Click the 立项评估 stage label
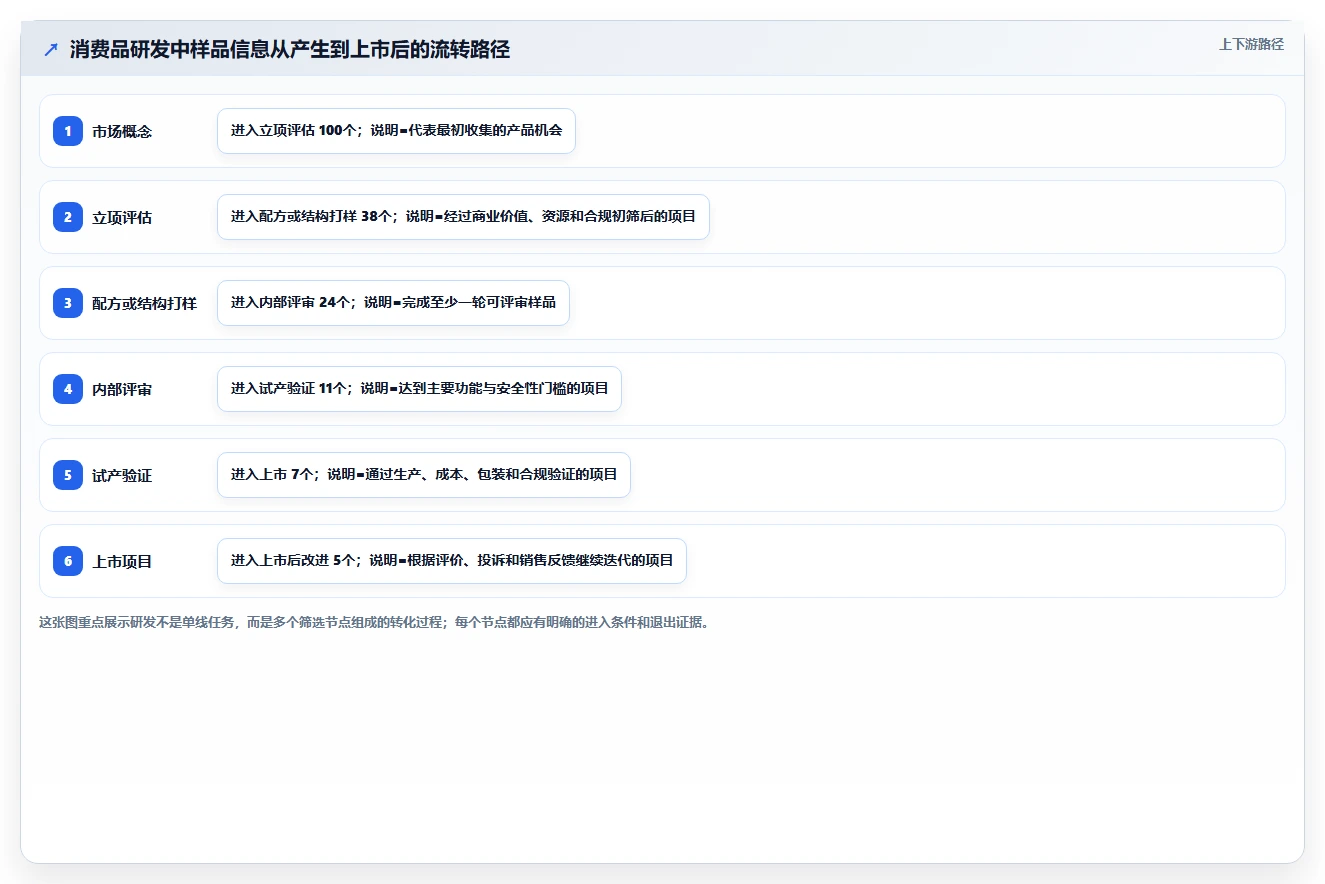Image resolution: width=1325 pixels, height=884 pixels. 122,217
